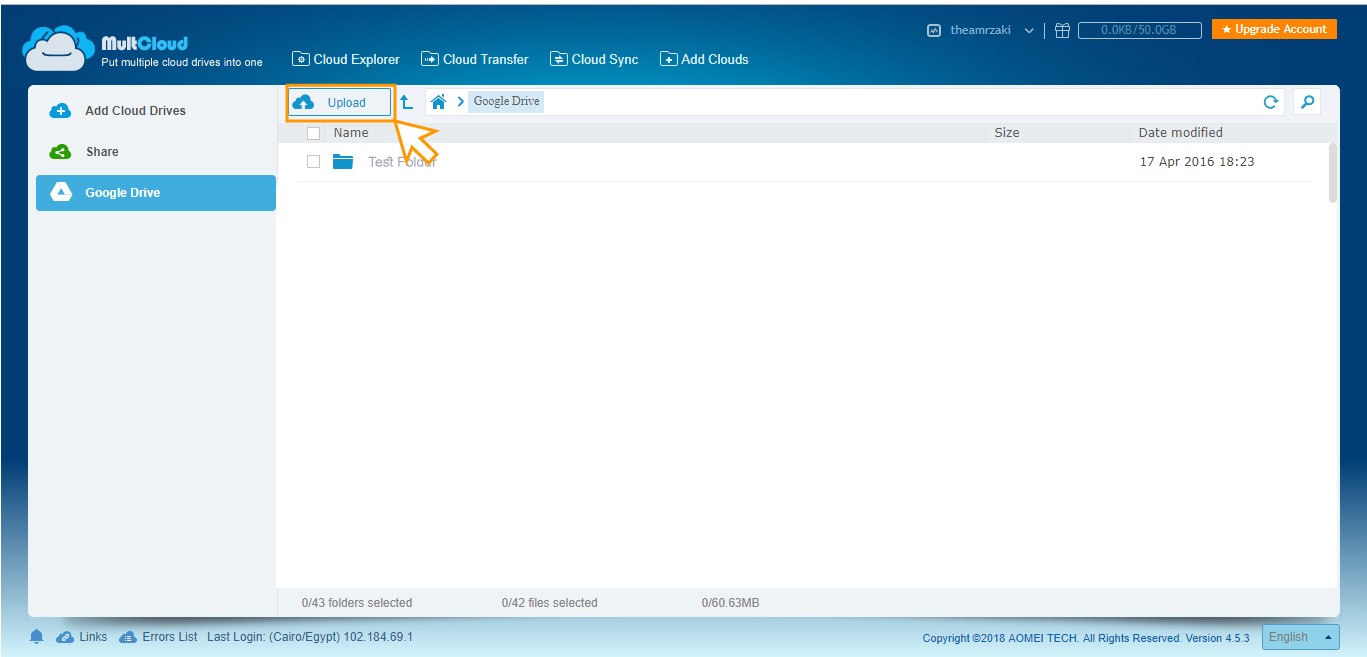Open Errors List in the footer

(158, 637)
